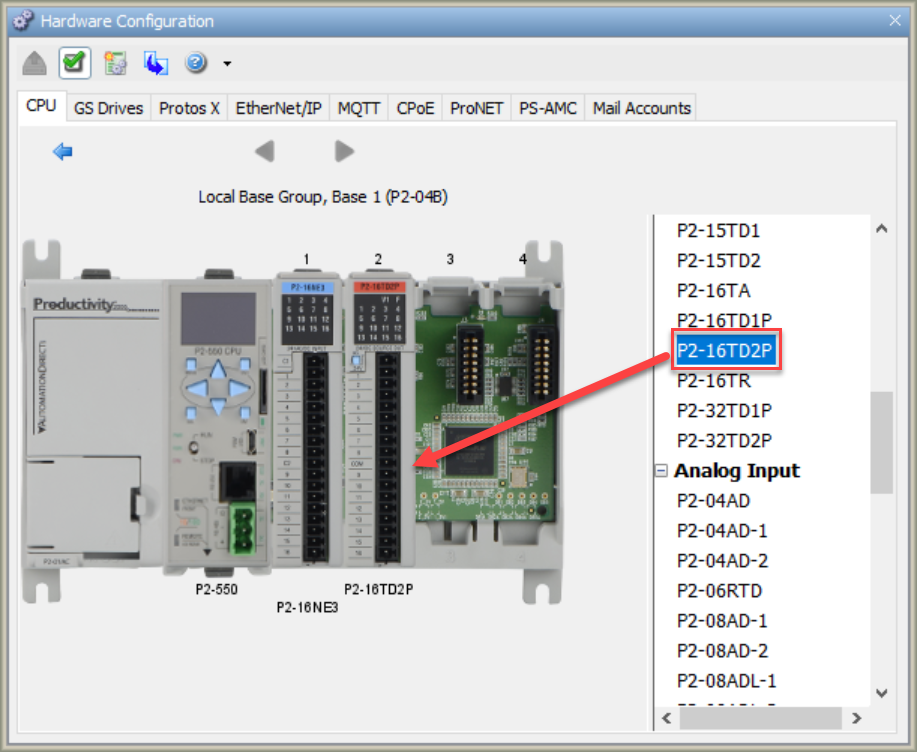
Task: Go to next base with gray right arrow
Action: [344, 152]
